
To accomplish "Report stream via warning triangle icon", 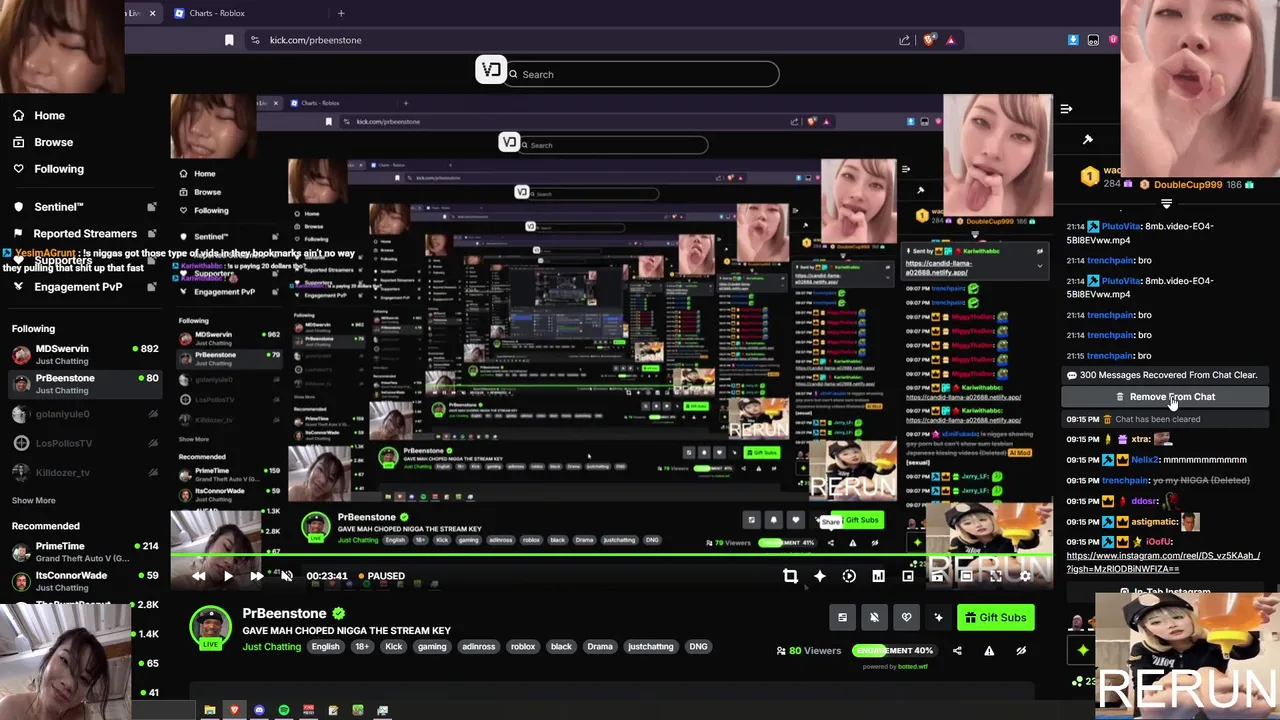I will click(989, 651).
